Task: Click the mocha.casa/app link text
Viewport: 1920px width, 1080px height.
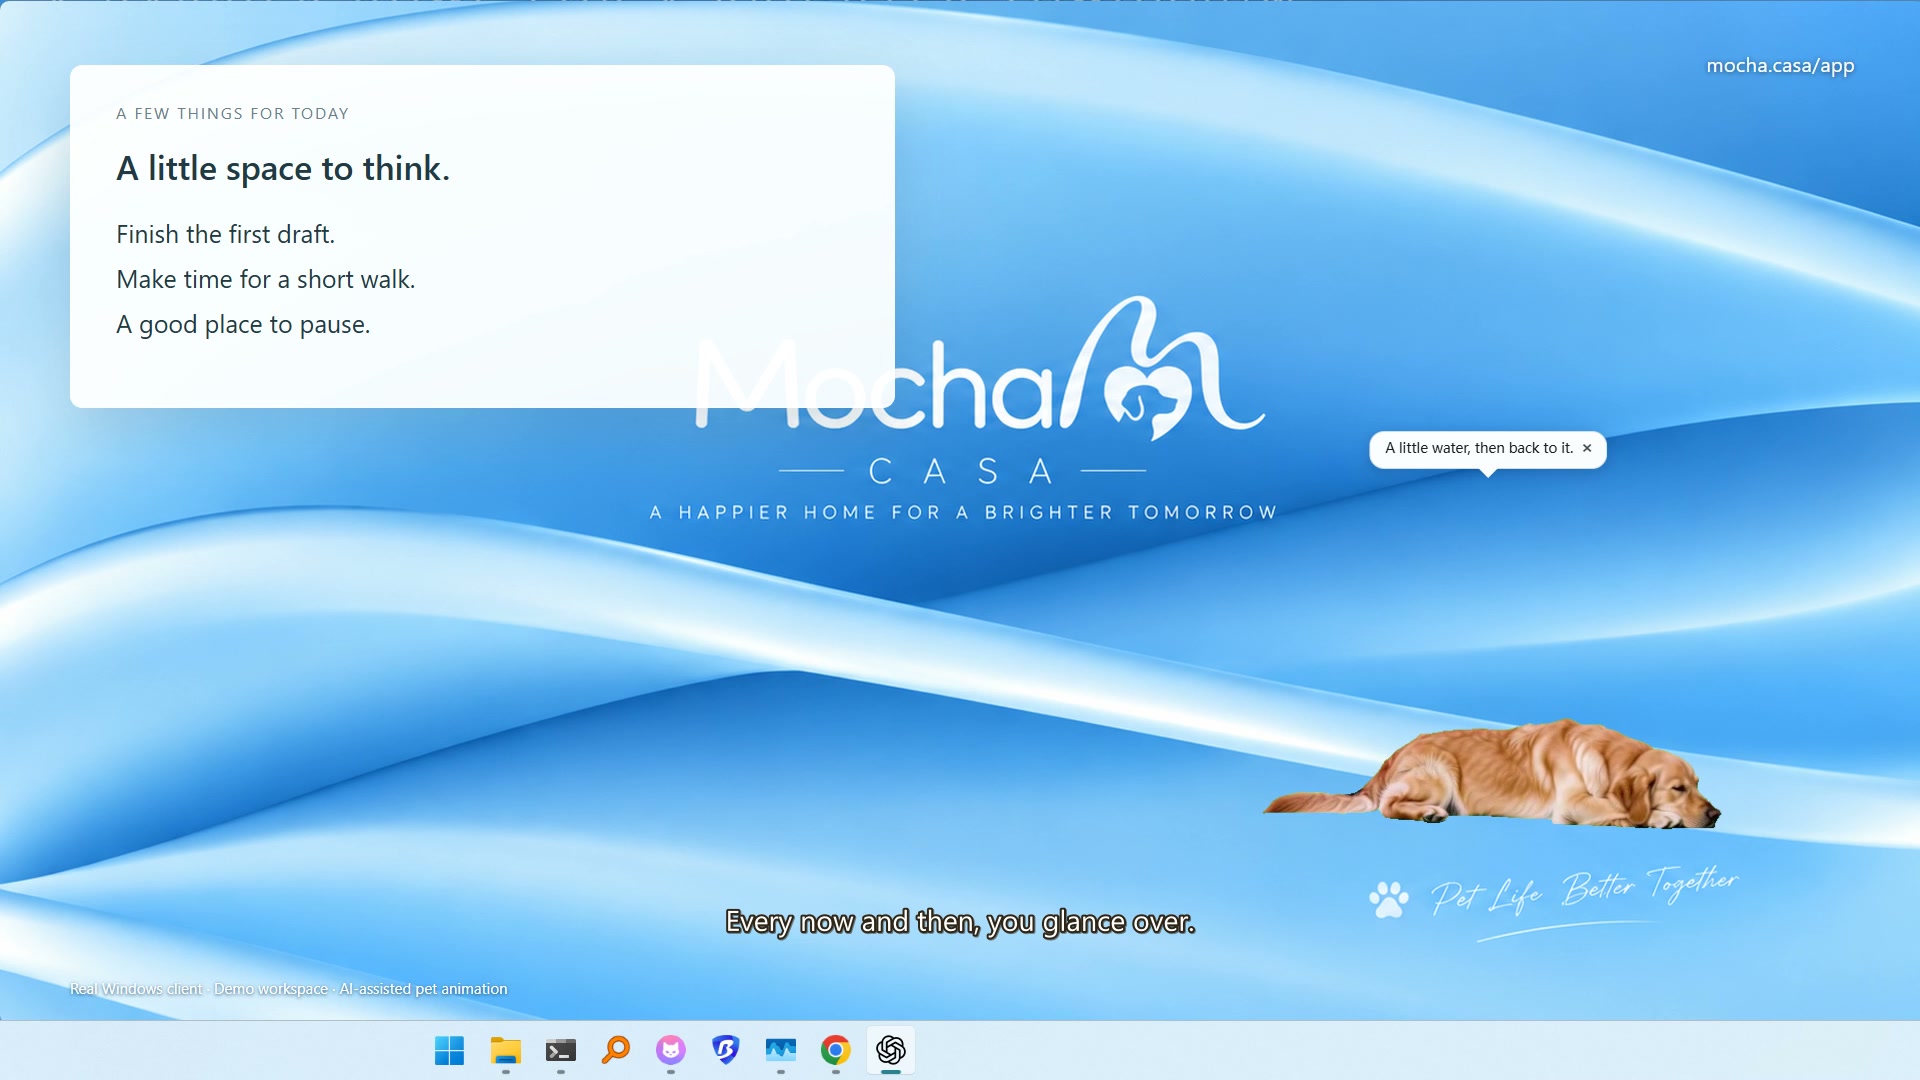Action: 1780,66
